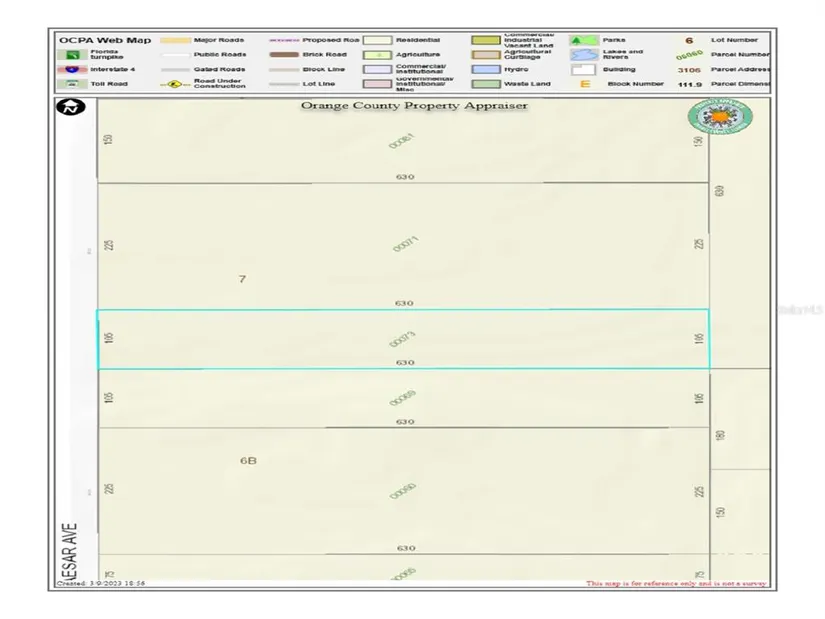The image size is (825, 619).
Task: Click the OCPA Web Map legend heading
Action: click(x=105, y=40)
